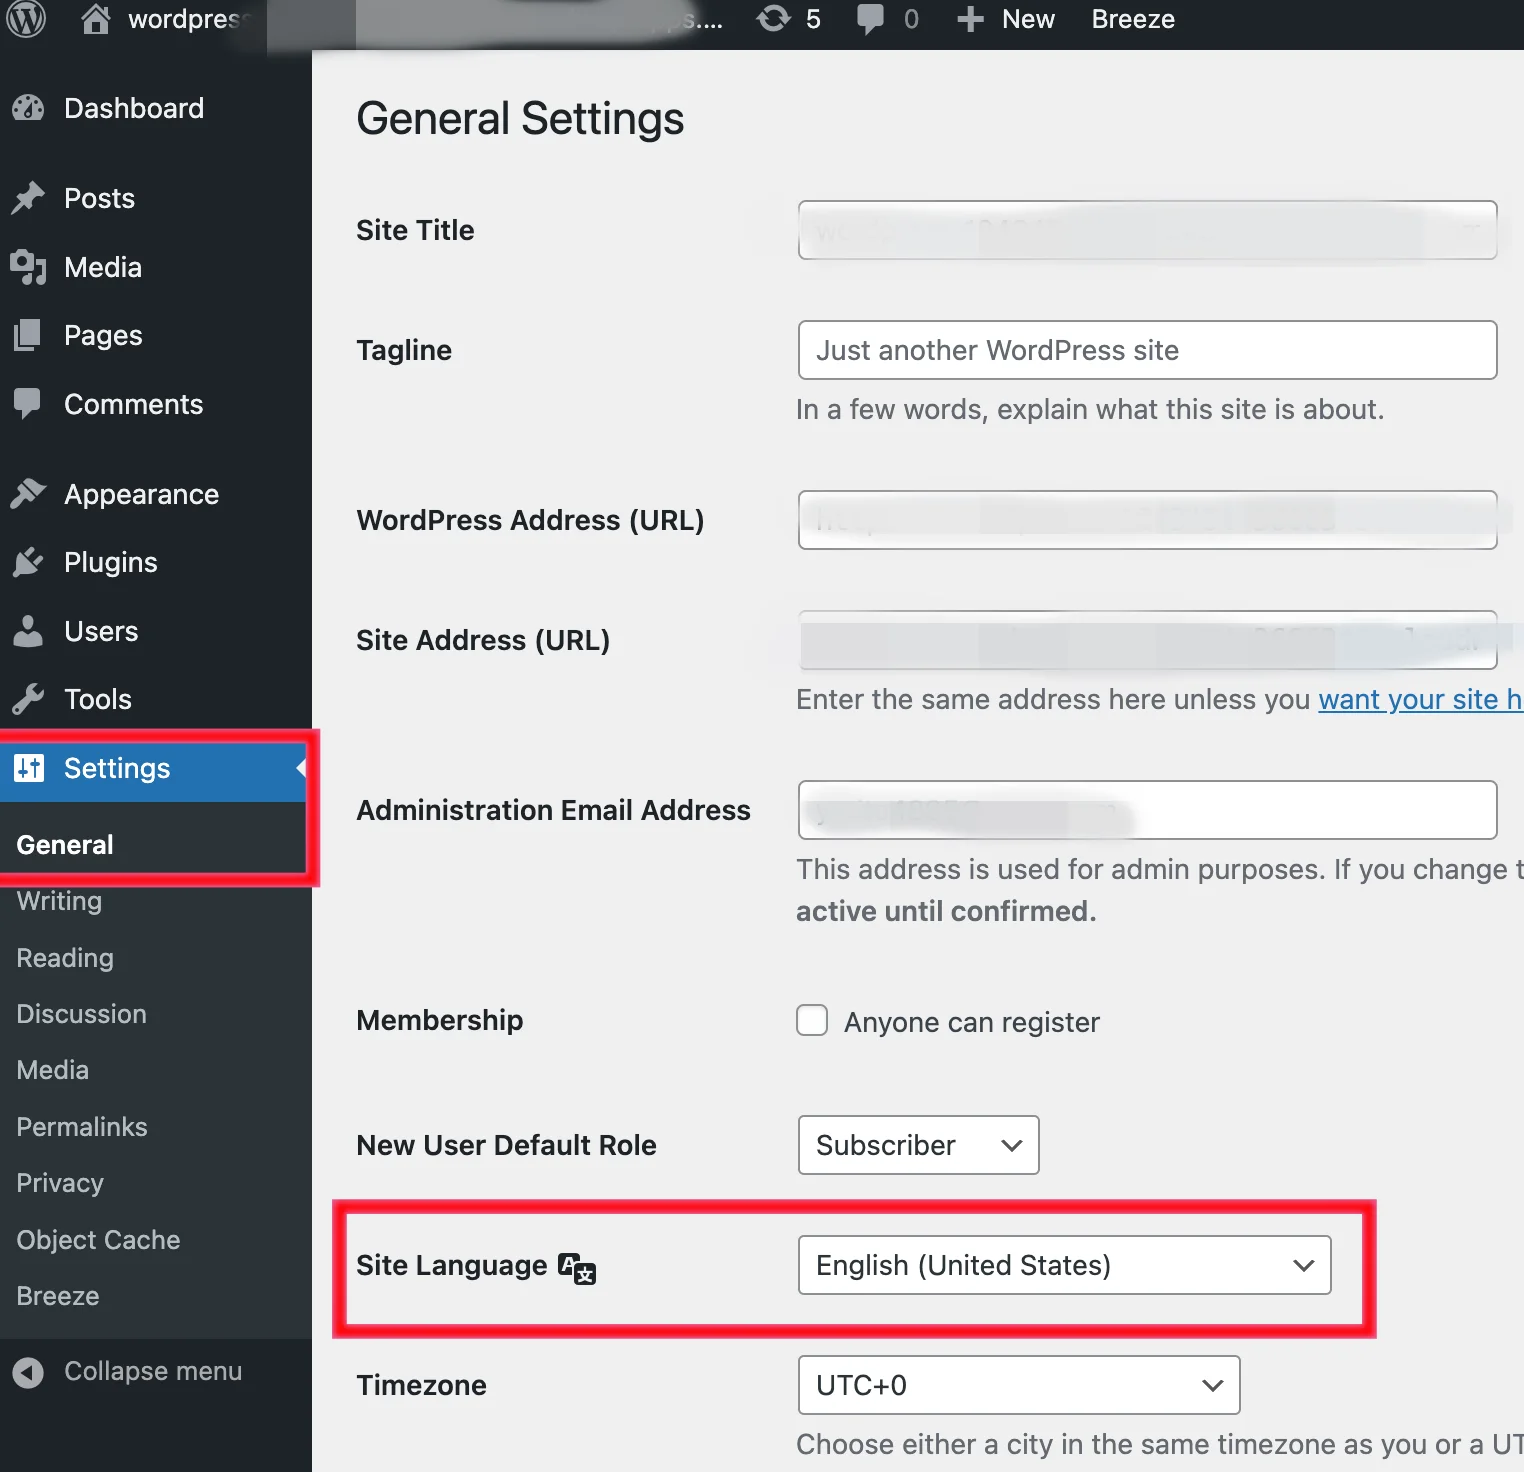Focus the Site Address (URL) field
The width and height of the screenshot is (1524, 1472).
1147,640
